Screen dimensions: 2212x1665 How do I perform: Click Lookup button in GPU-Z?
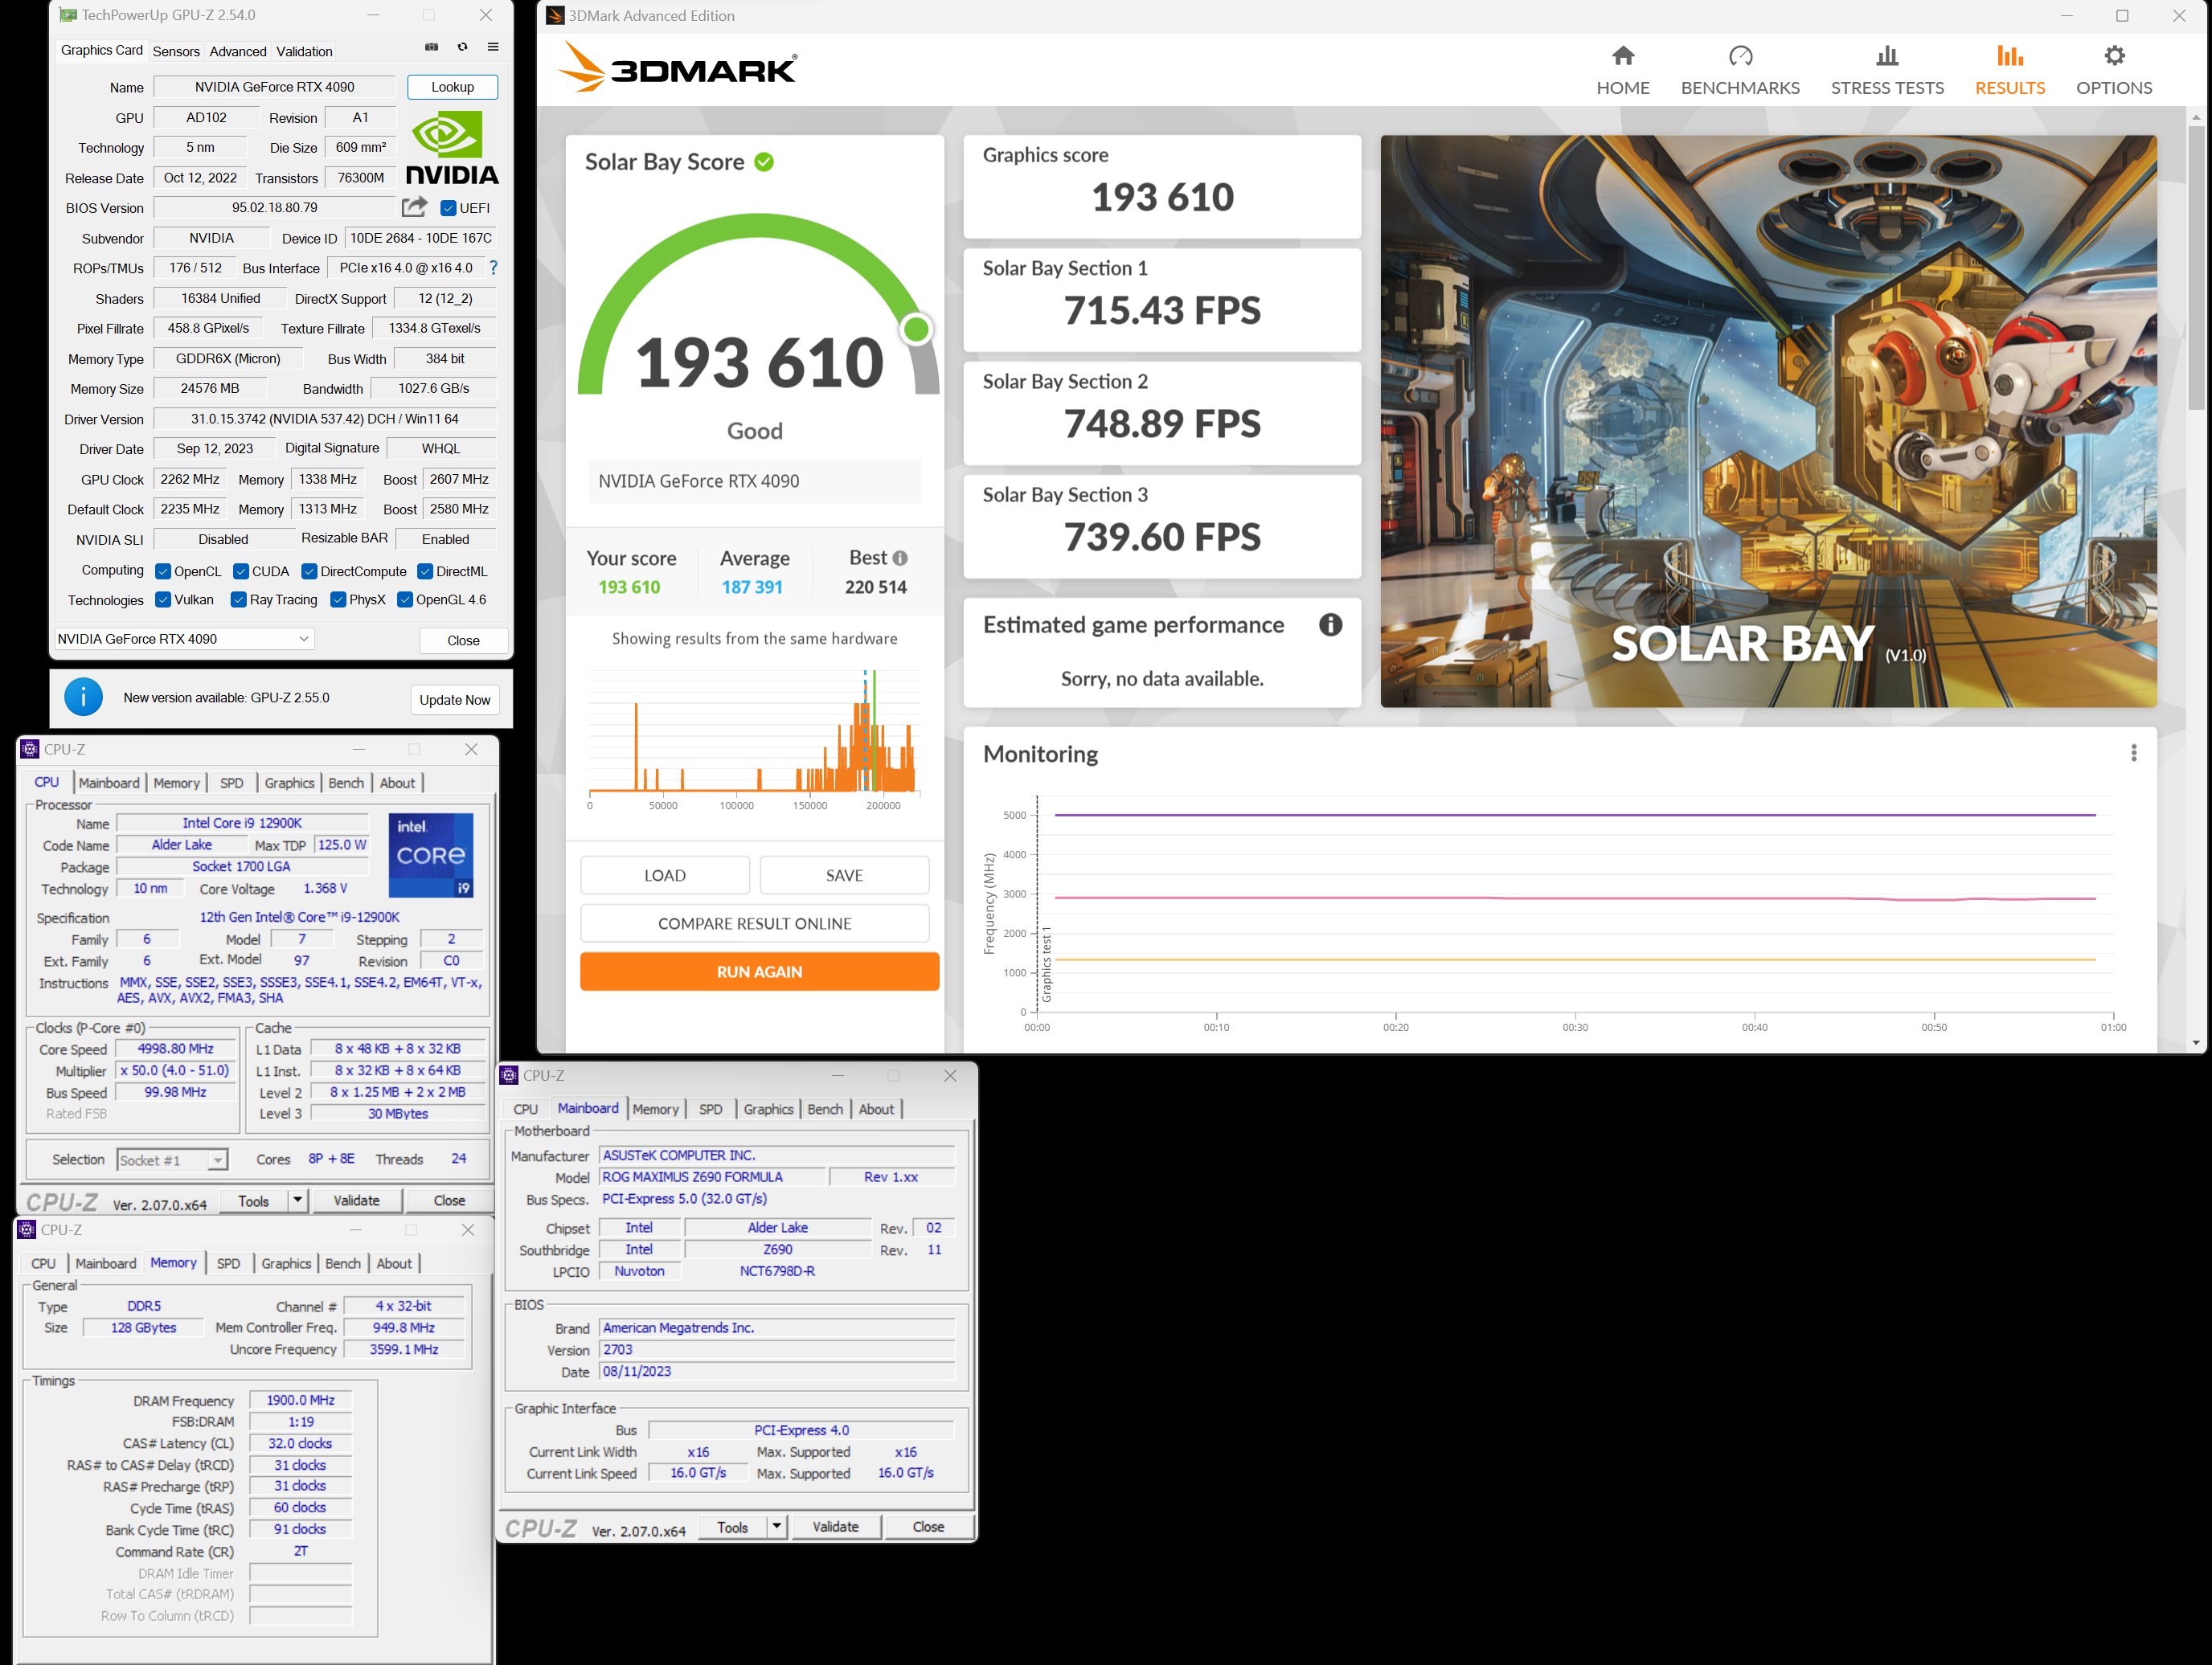coord(452,87)
